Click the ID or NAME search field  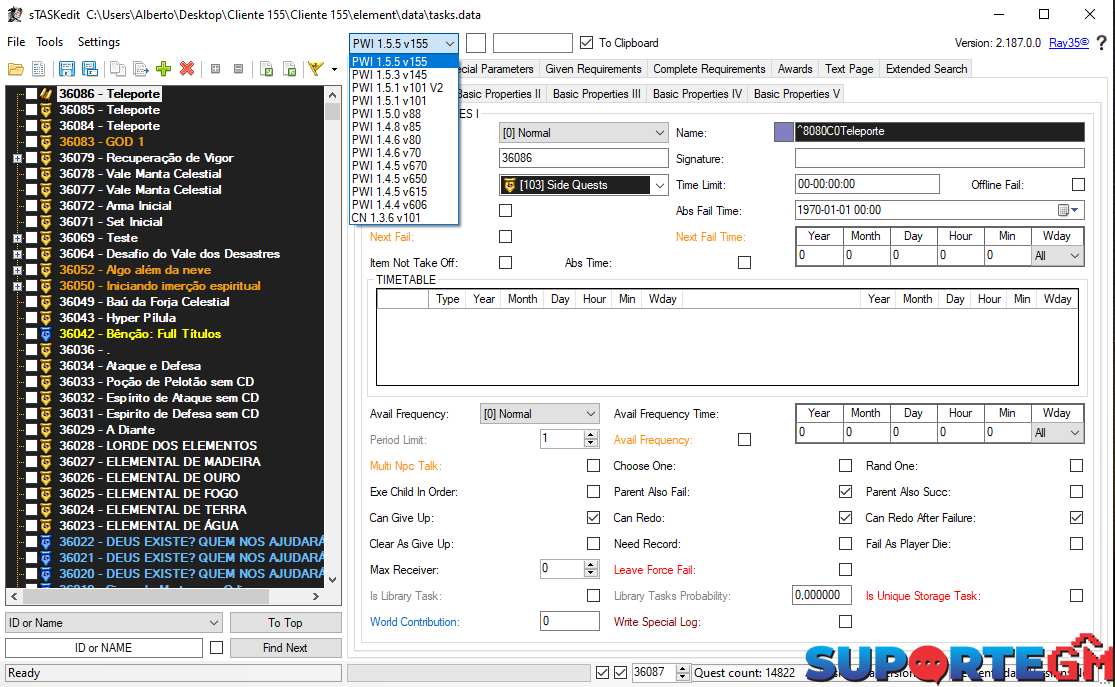click(x=104, y=648)
